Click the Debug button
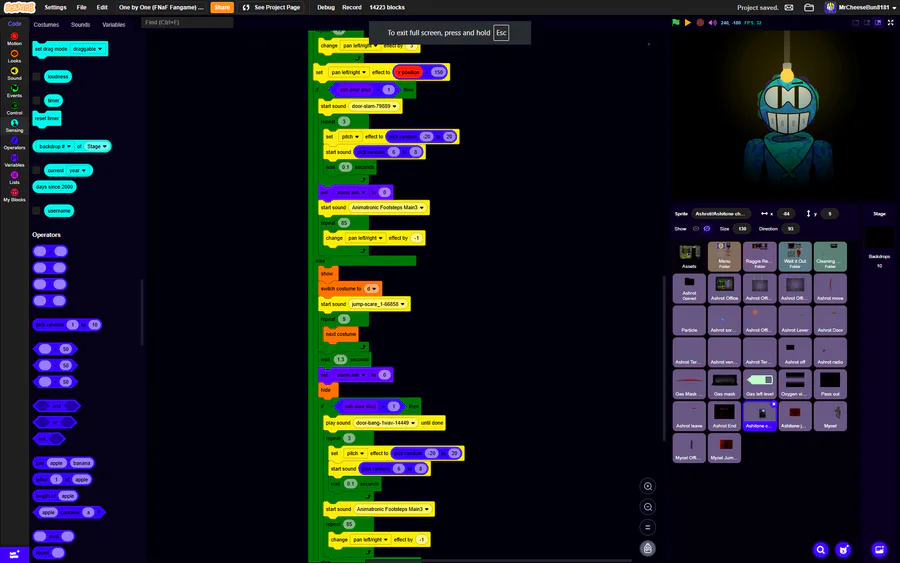 click(x=326, y=7)
